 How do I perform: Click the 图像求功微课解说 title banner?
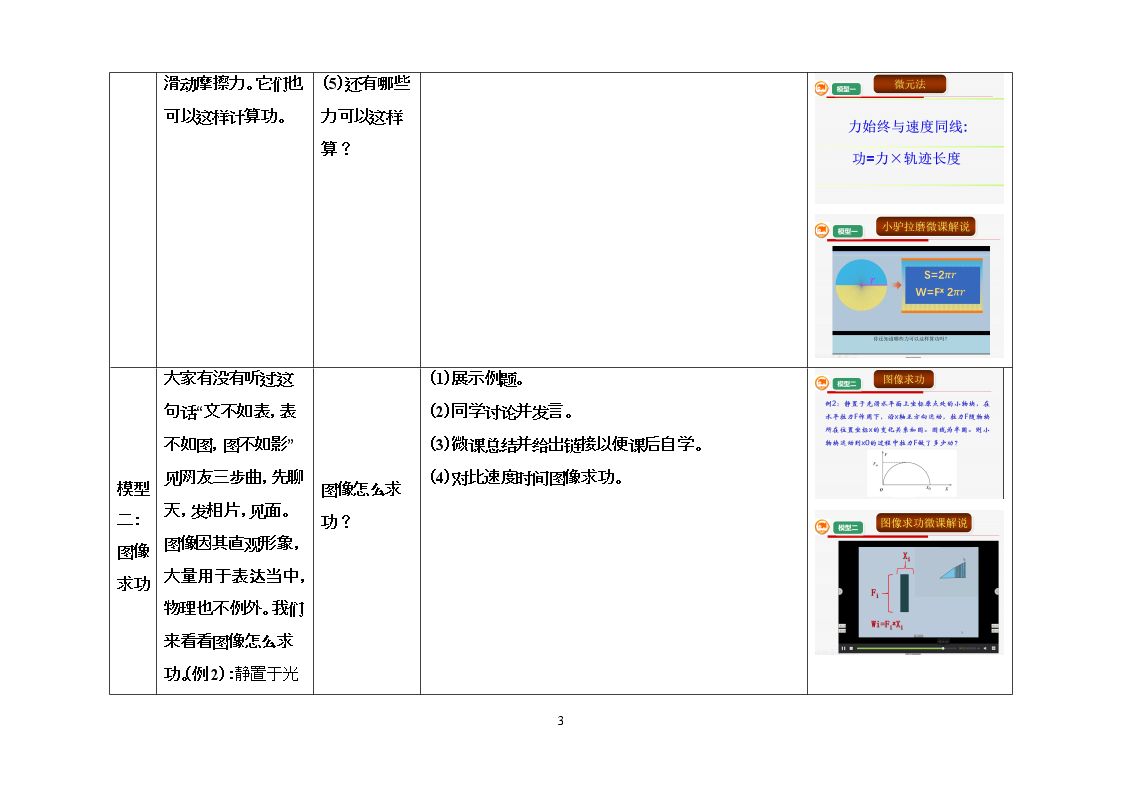tap(924, 523)
